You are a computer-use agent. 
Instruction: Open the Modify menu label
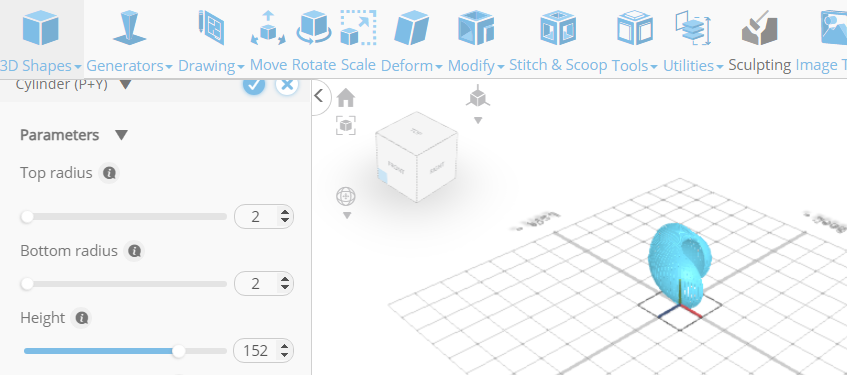click(x=476, y=66)
